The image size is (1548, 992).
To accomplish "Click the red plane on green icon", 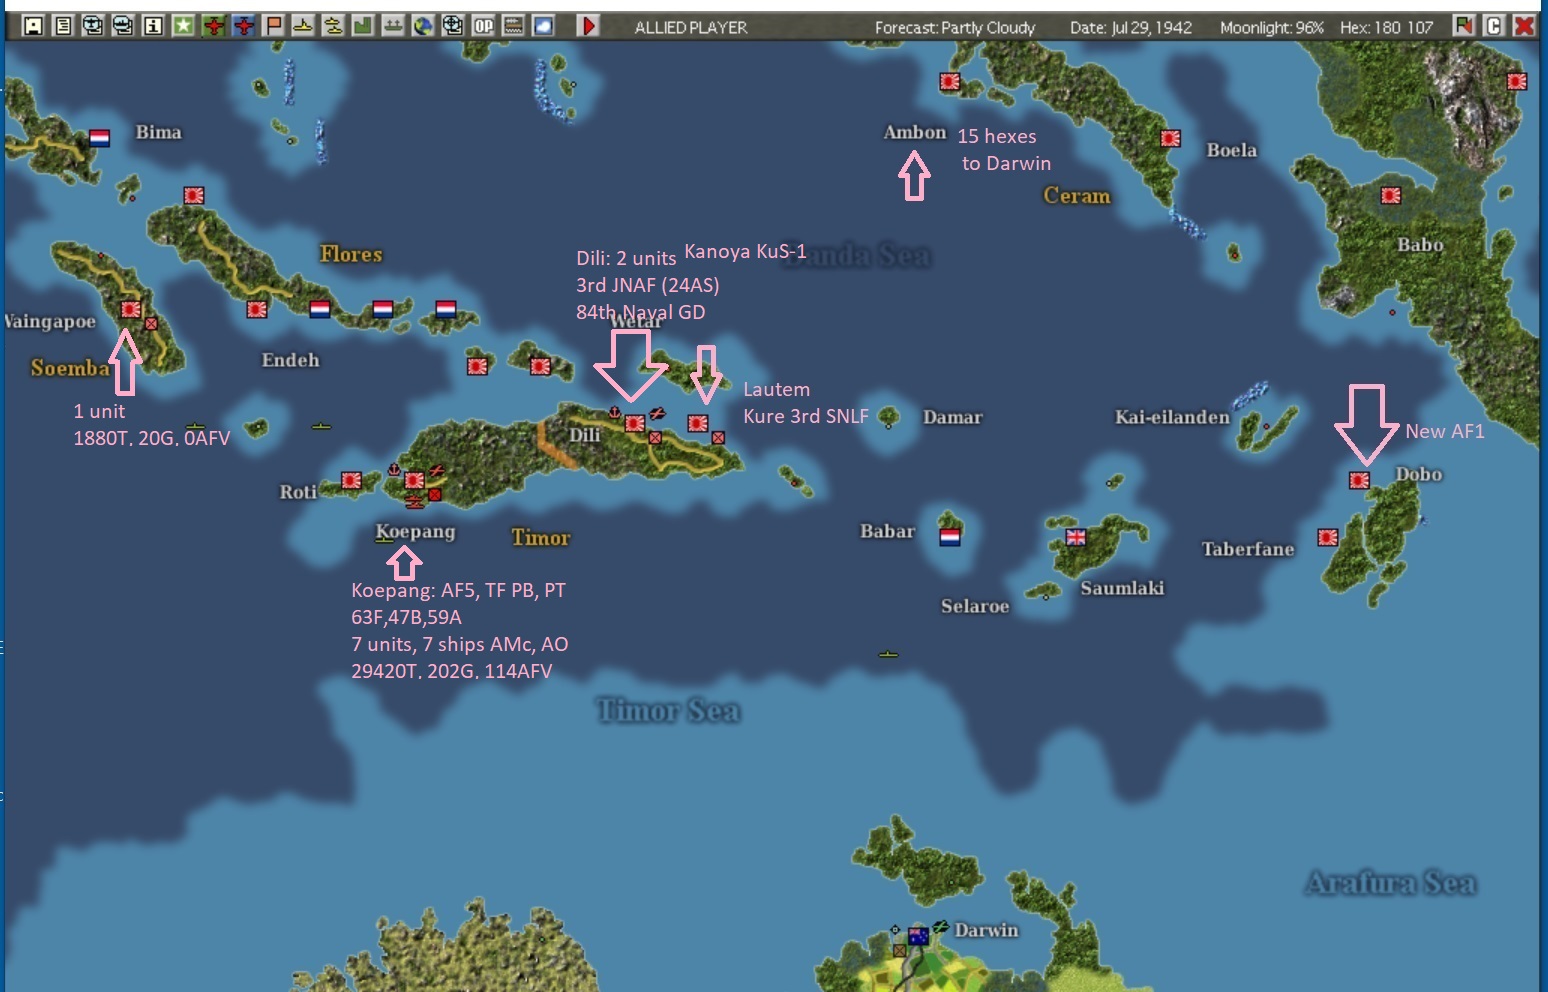I will click(x=213, y=26).
